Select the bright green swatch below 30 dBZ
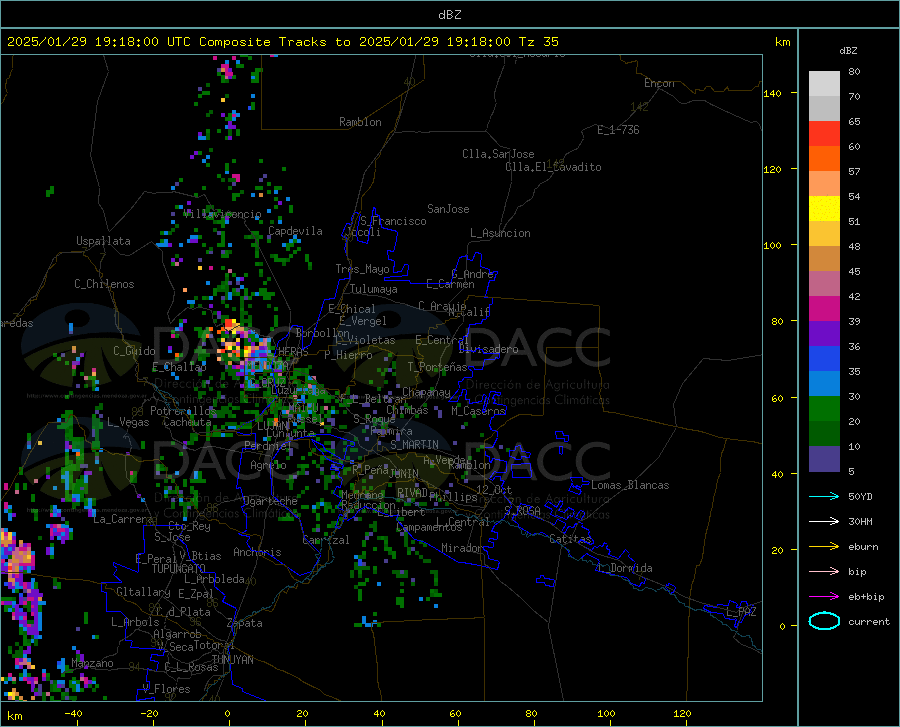The width and height of the screenshot is (900, 727). click(824, 409)
